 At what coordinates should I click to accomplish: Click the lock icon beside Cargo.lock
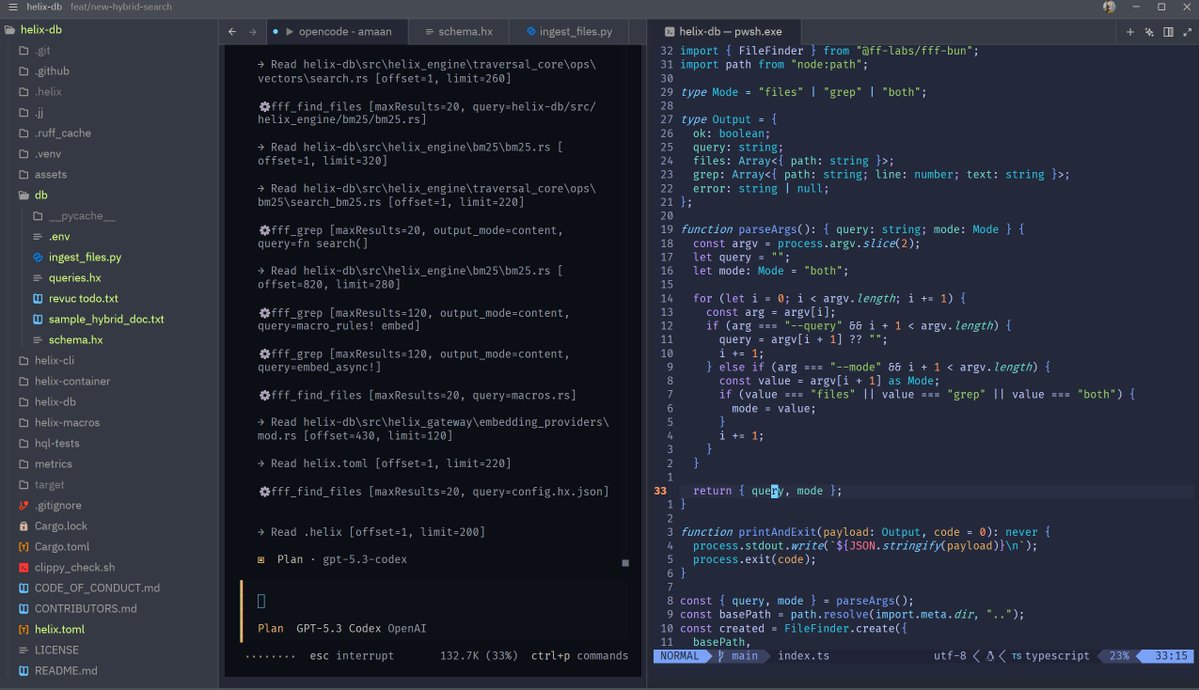coord(24,526)
